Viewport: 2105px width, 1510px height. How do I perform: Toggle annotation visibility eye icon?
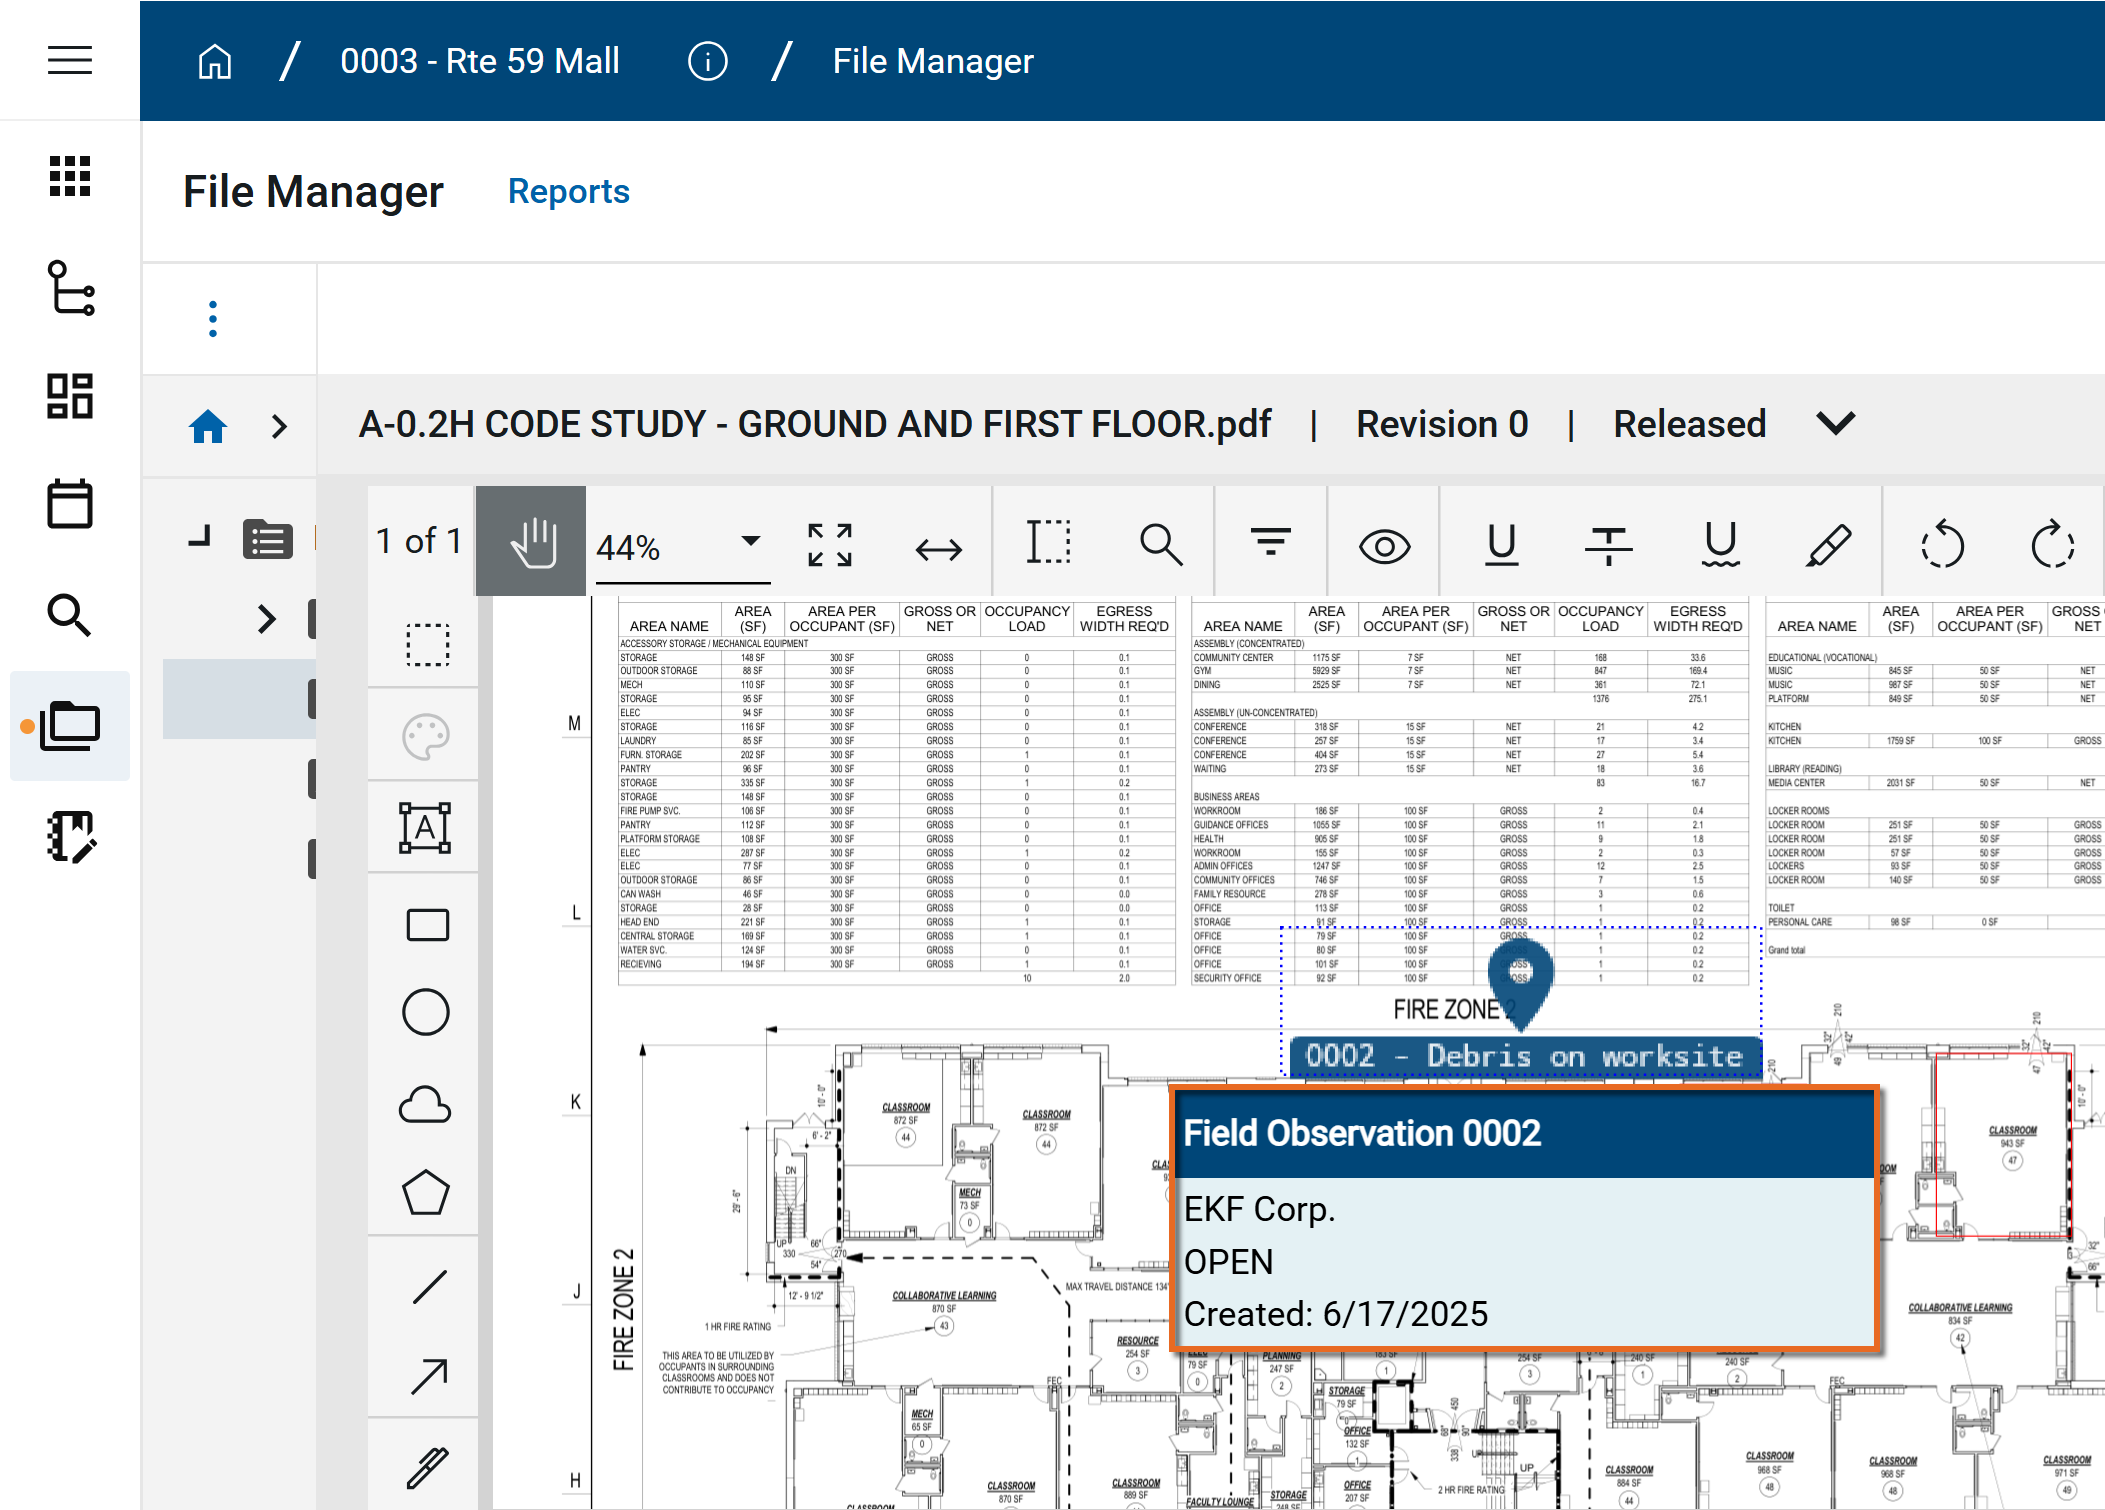pyautogui.click(x=1384, y=546)
